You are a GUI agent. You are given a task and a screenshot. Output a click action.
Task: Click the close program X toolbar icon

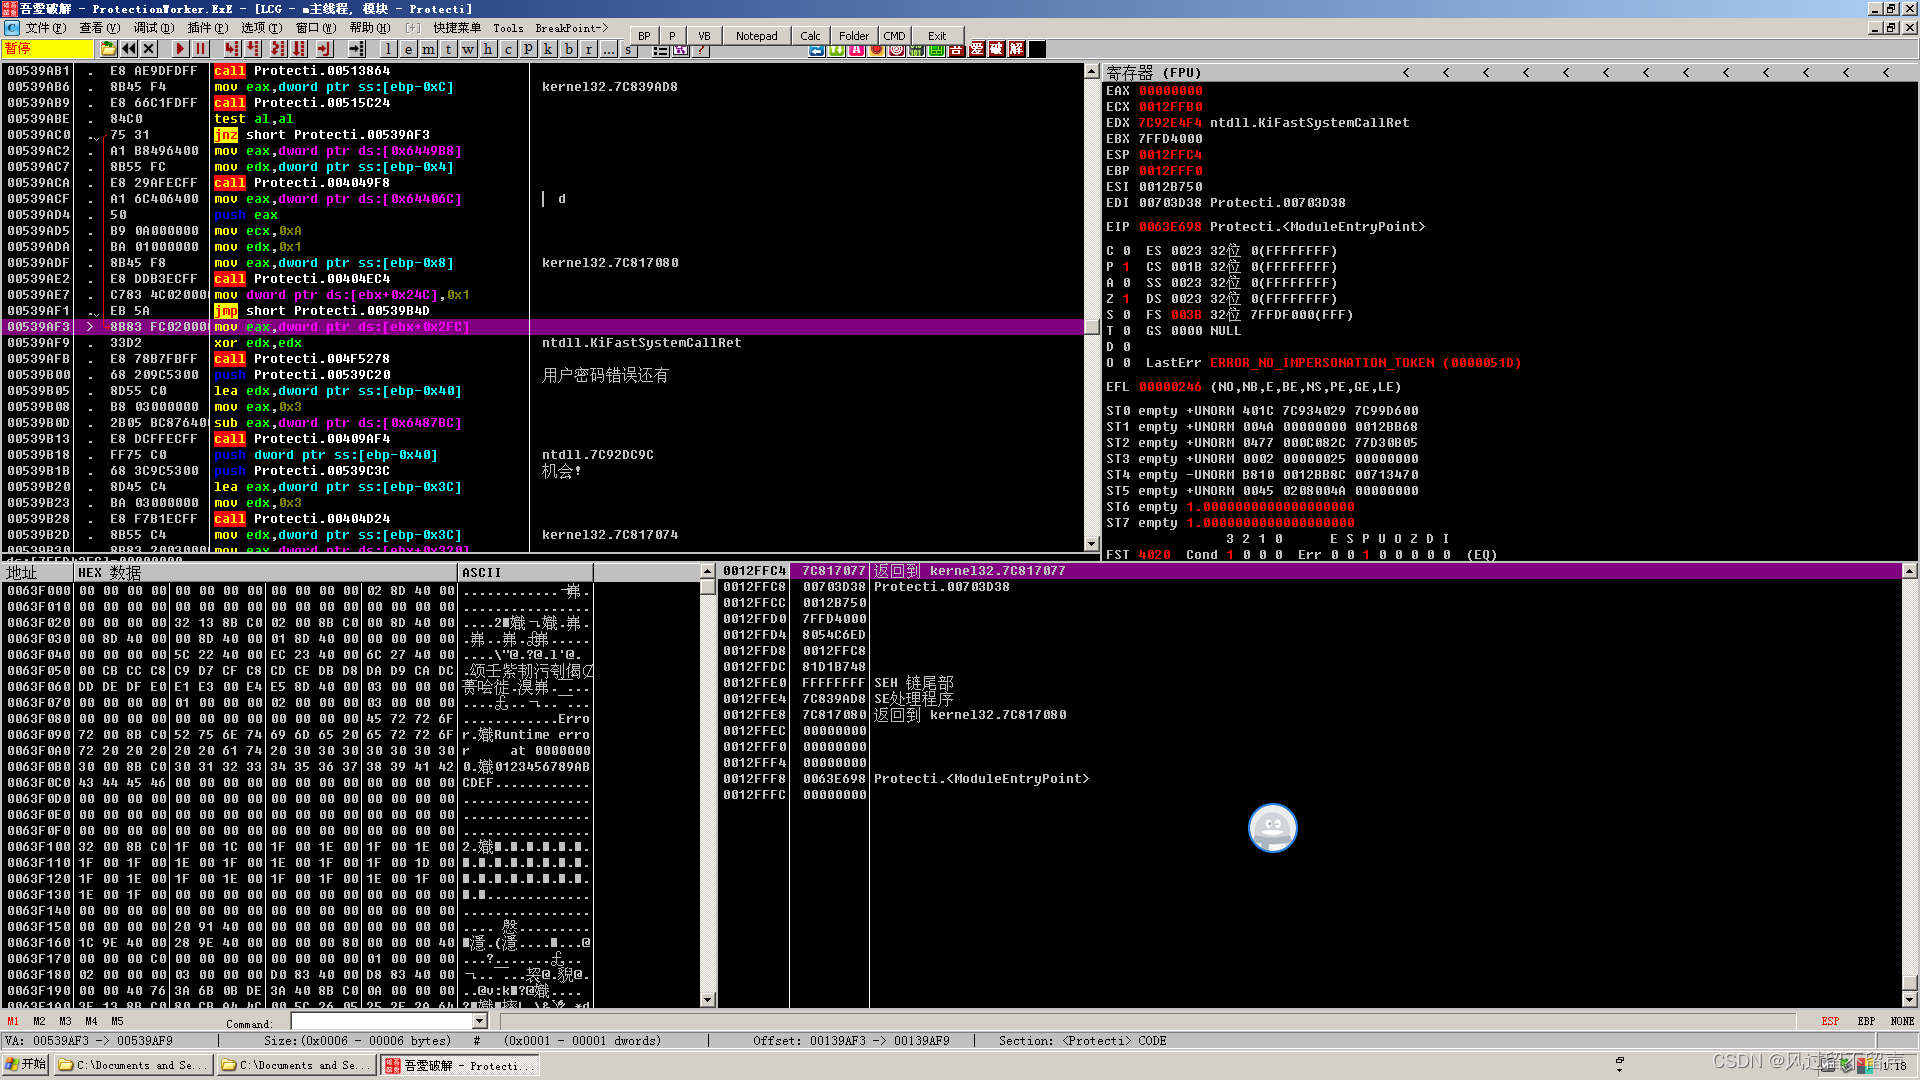point(149,49)
